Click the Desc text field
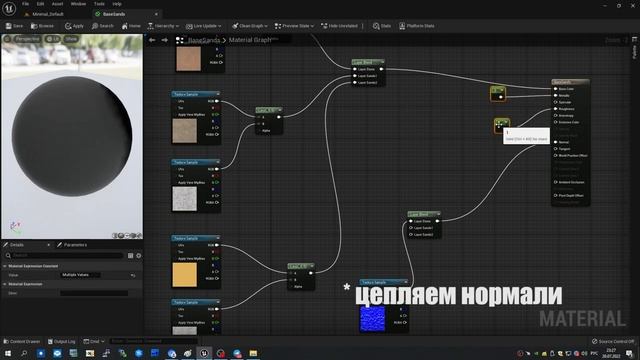This screenshot has height=360, width=640. pyautogui.click(x=94, y=293)
